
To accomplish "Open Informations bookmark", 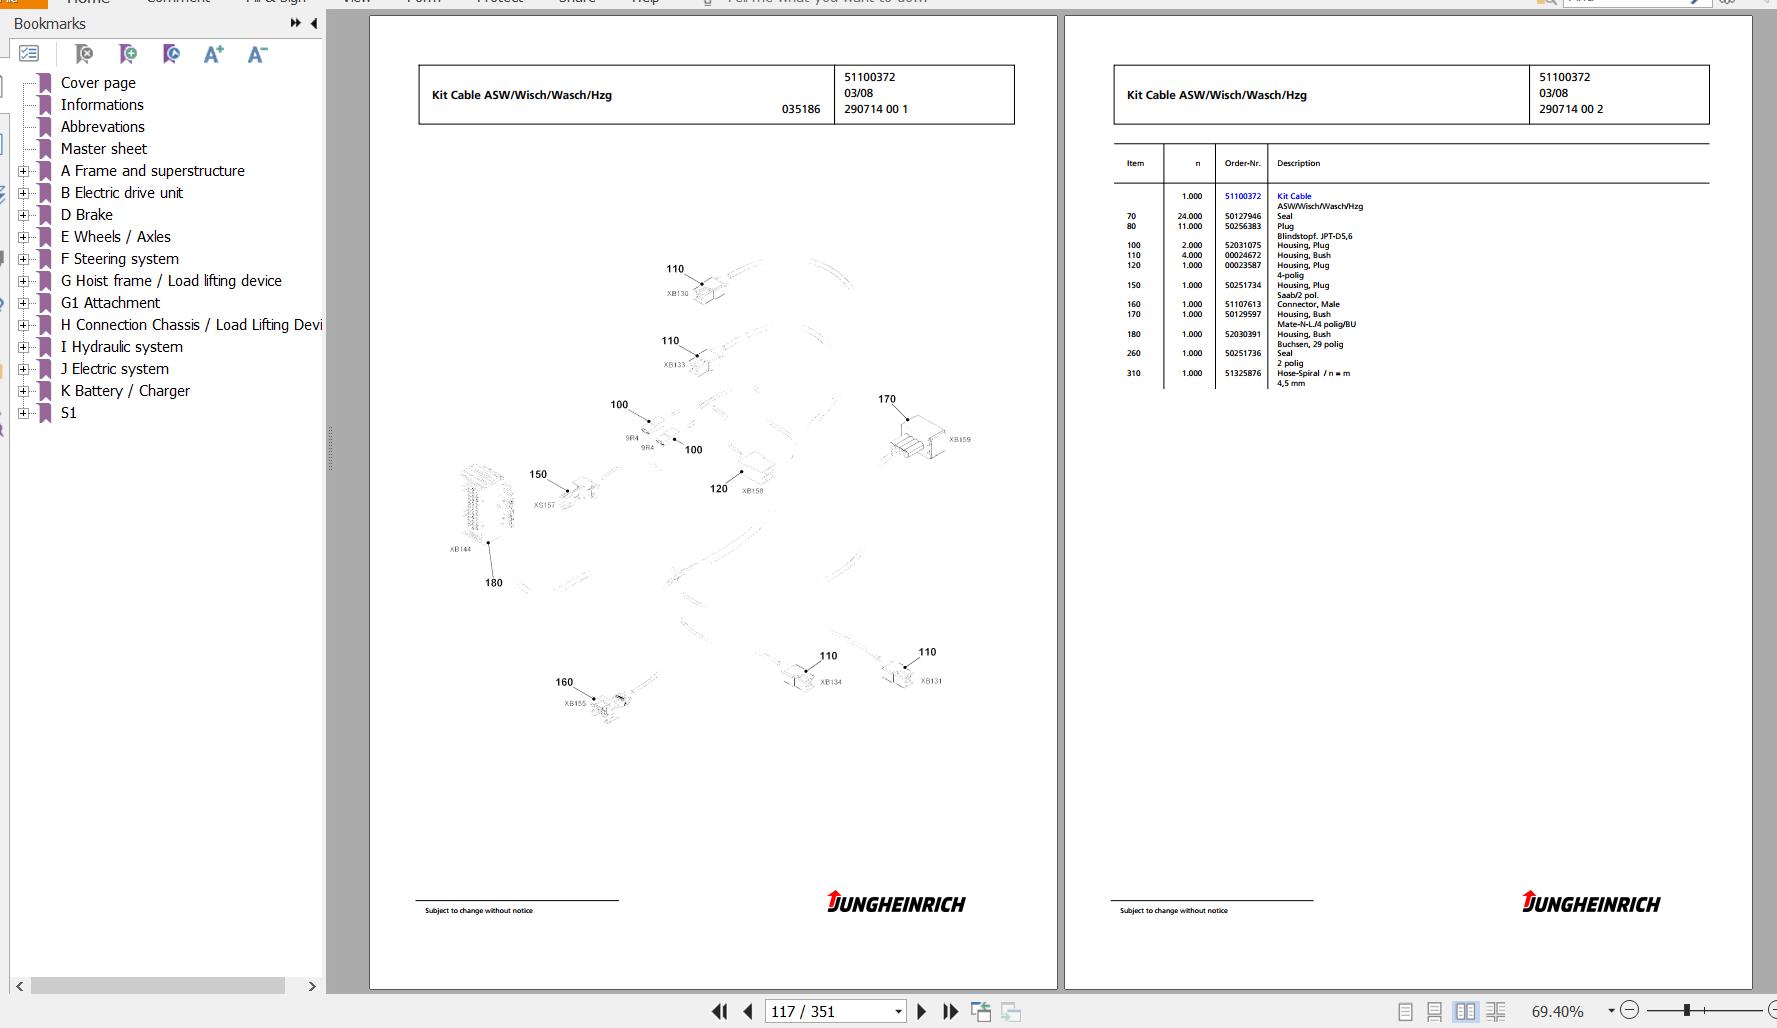I will (102, 105).
